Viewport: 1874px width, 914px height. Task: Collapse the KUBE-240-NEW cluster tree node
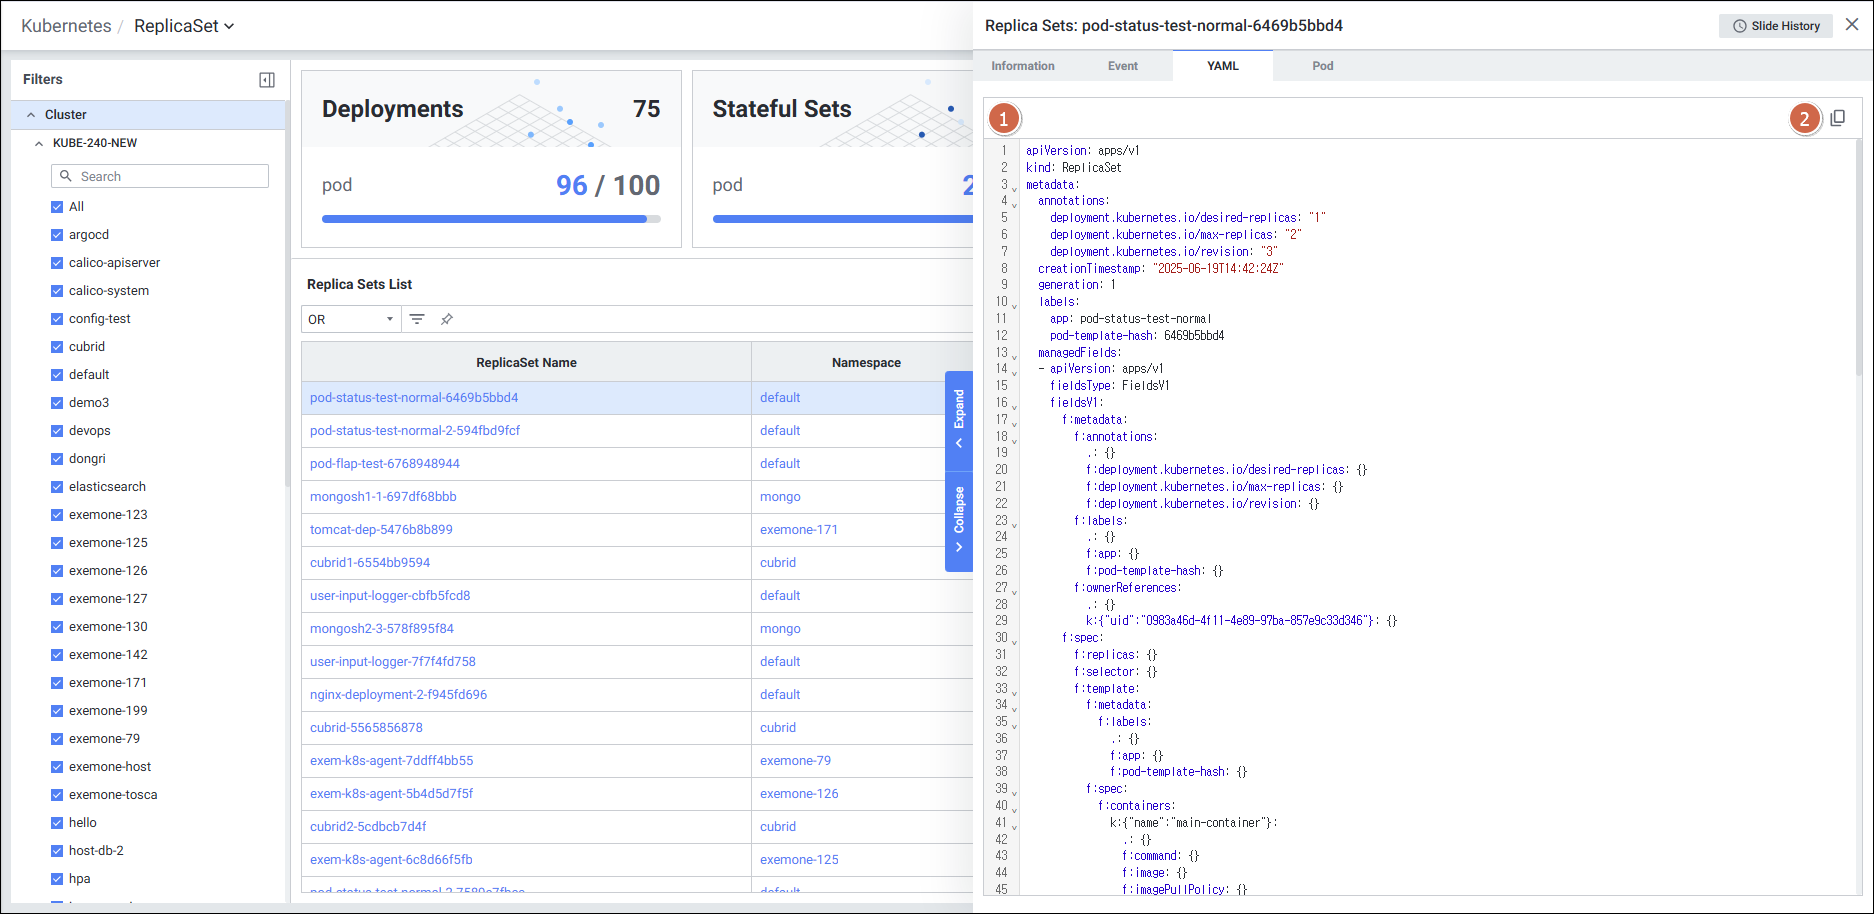39,143
